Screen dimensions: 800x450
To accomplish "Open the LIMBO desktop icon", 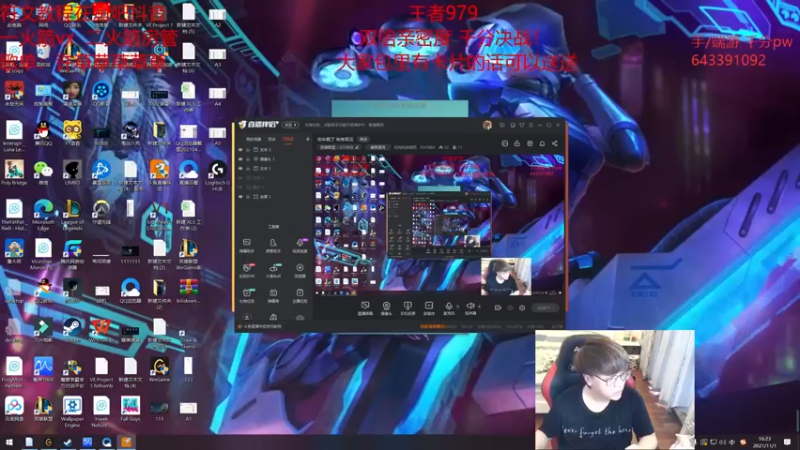I will [x=72, y=173].
